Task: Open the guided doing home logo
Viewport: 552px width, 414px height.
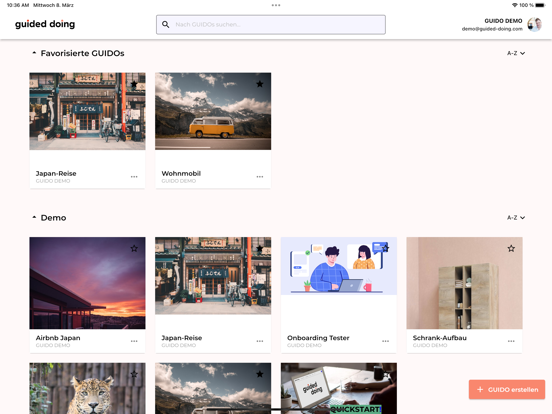Action: (x=45, y=24)
